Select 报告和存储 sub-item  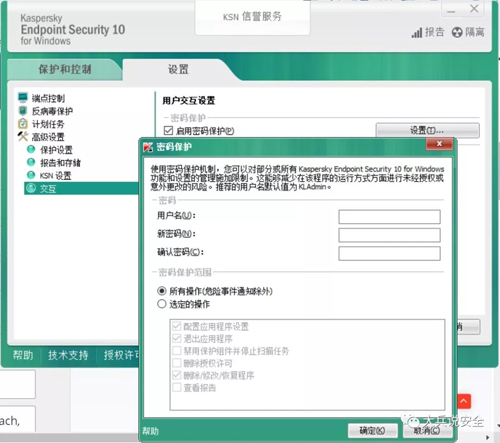click(x=60, y=163)
